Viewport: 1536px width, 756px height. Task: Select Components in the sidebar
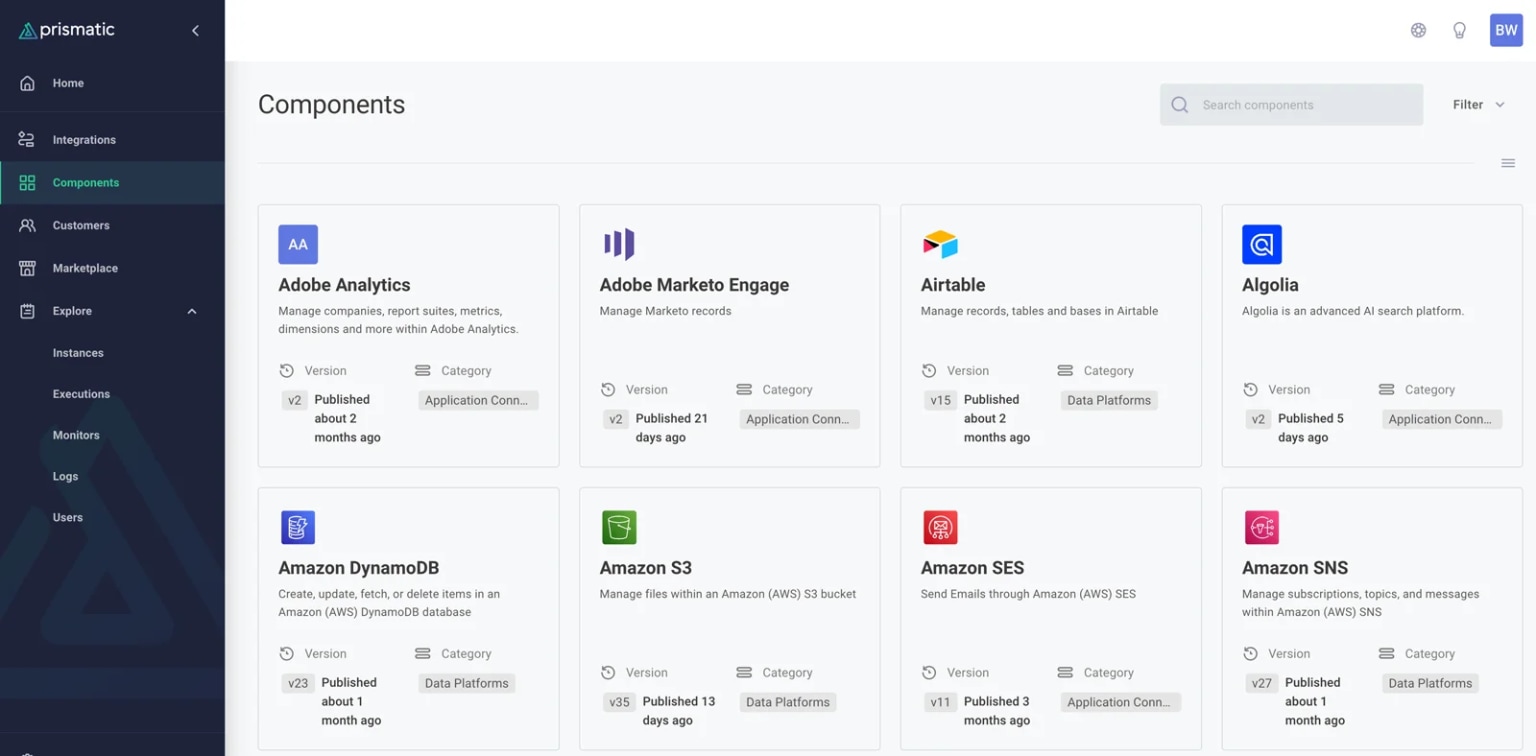112,183
